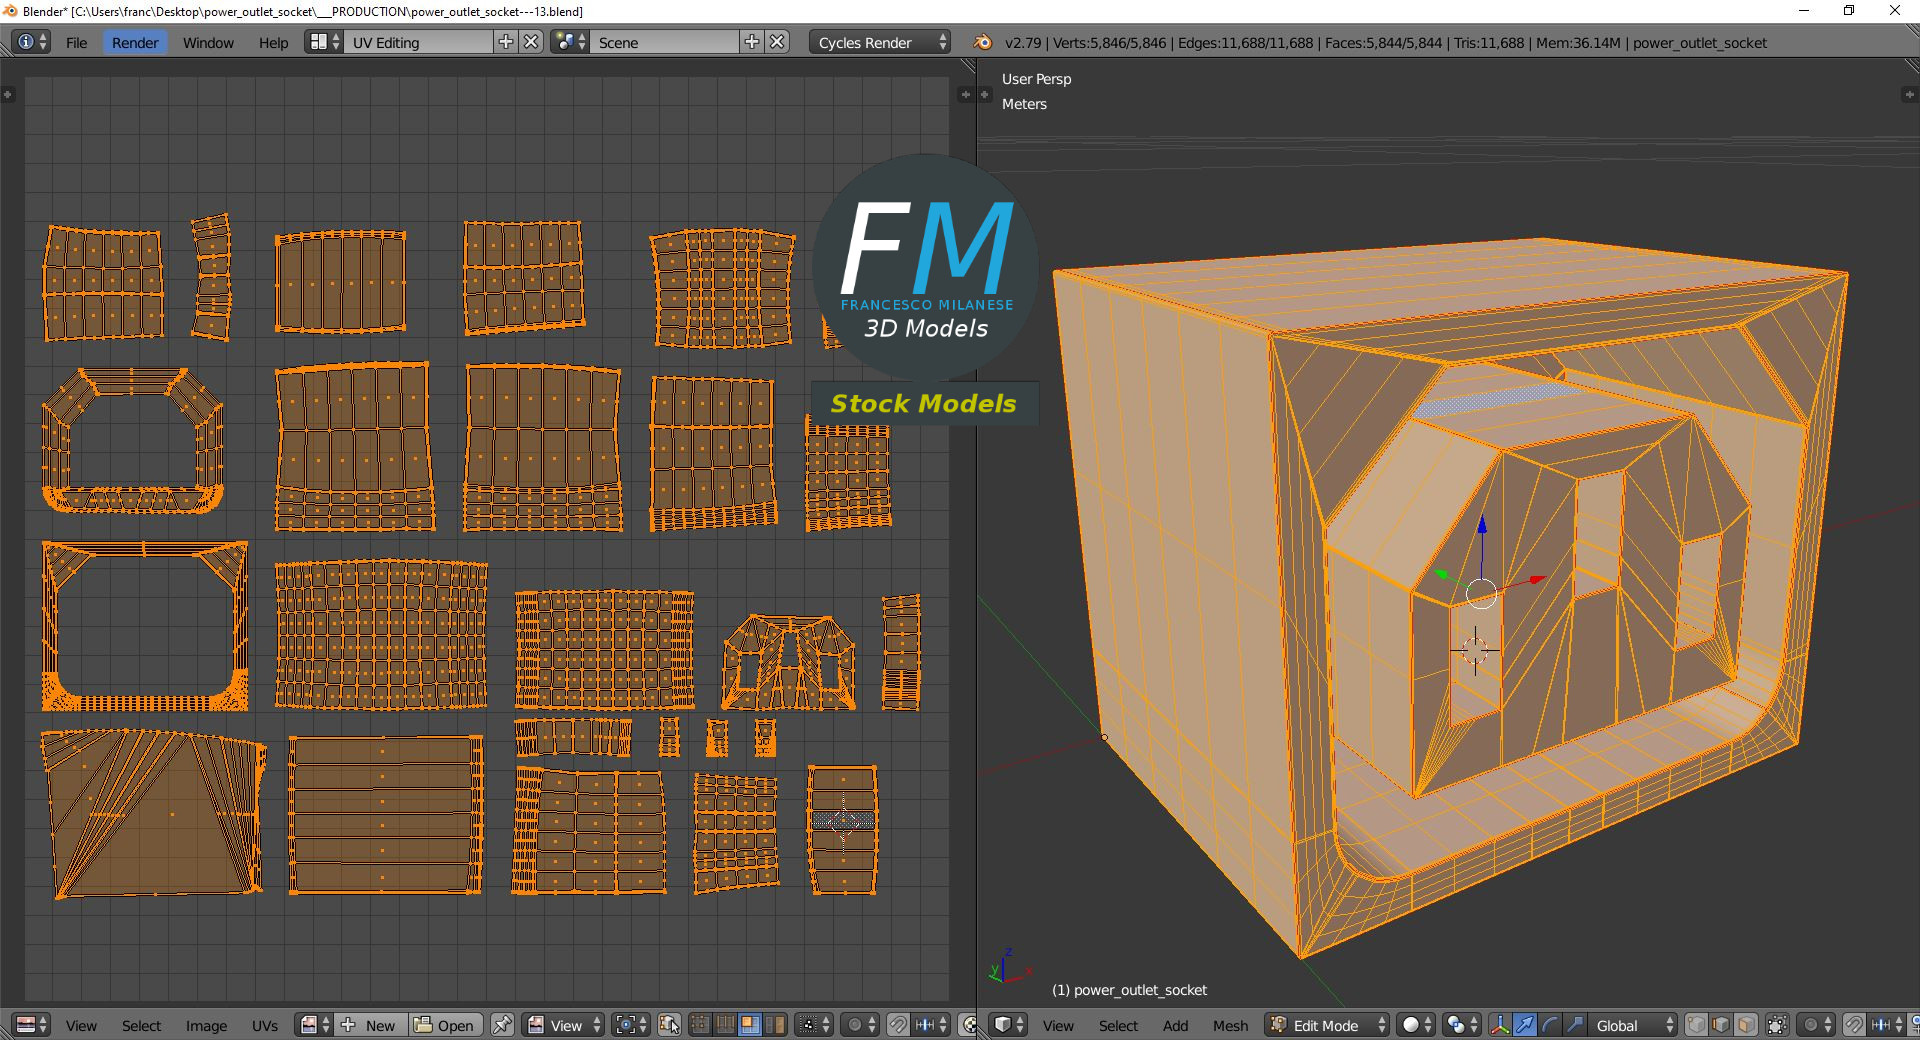Open the screen layout browser icon
The width and height of the screenshot is (1920, 1040).
tap(323, 42)
